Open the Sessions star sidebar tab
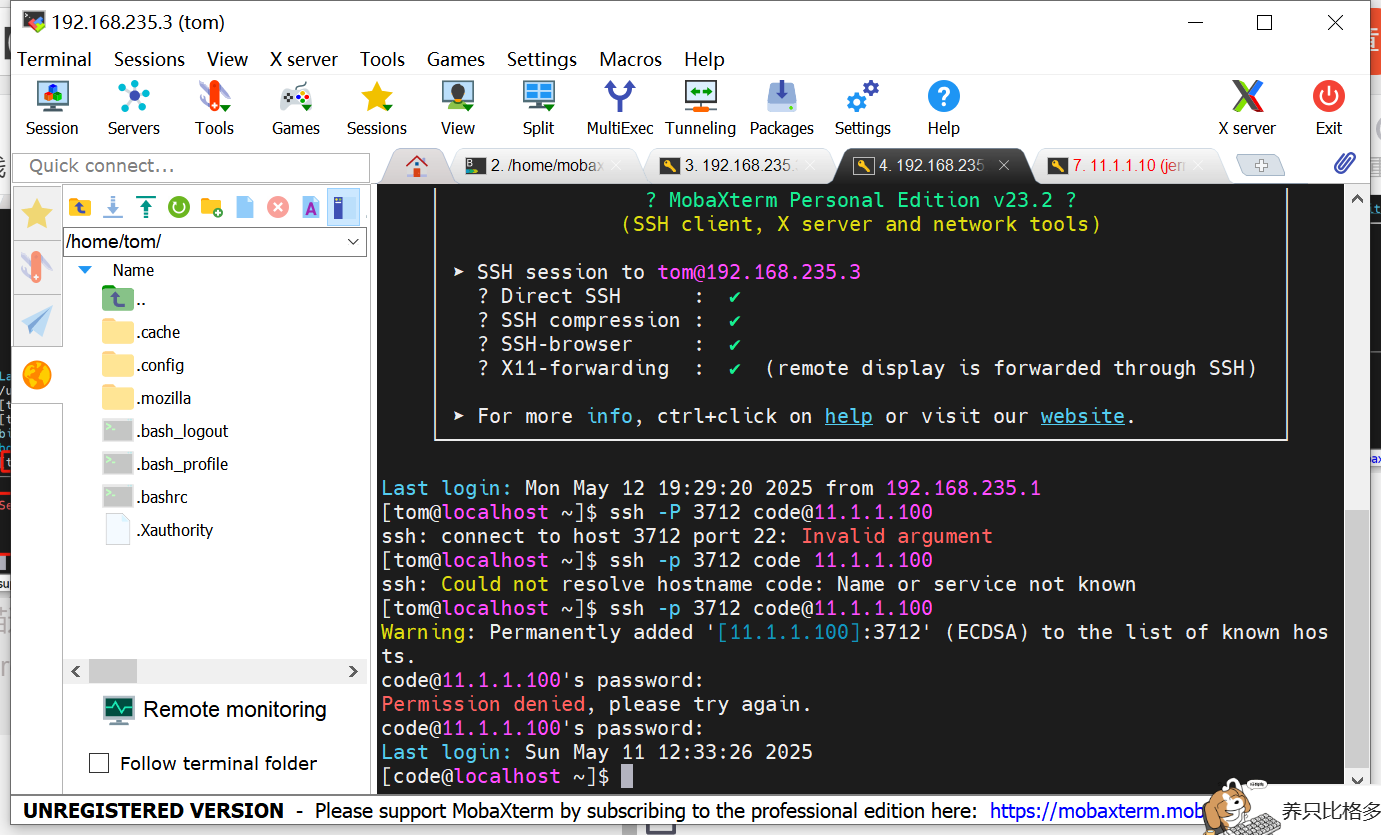The height and width of the screenshot is (835, 1381). pyautogui.click(x=37, y=213)
